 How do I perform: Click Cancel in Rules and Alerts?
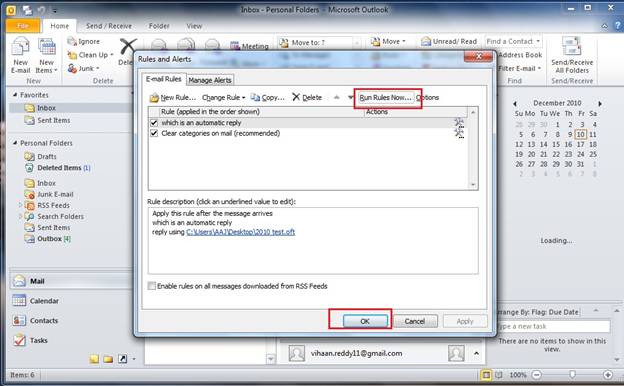coord(415,321)
